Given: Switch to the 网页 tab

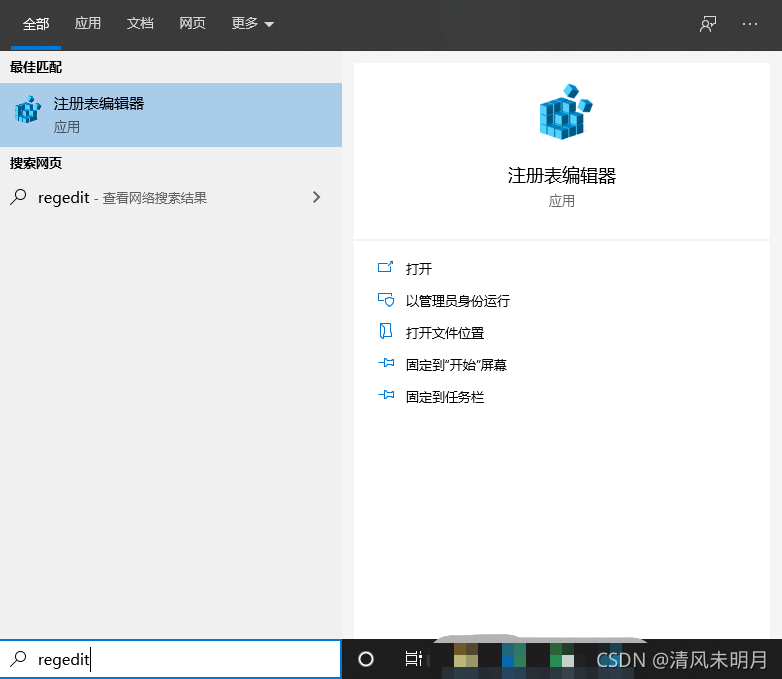Looking at the screenshot, I should (x=193, y=23).
